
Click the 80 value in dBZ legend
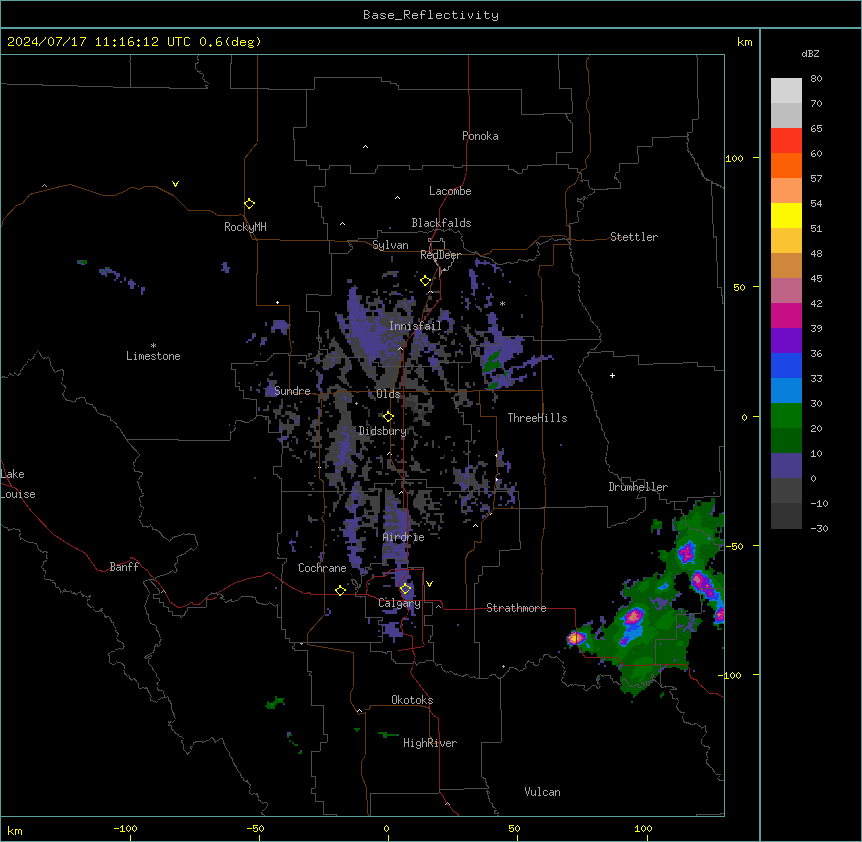816,79
